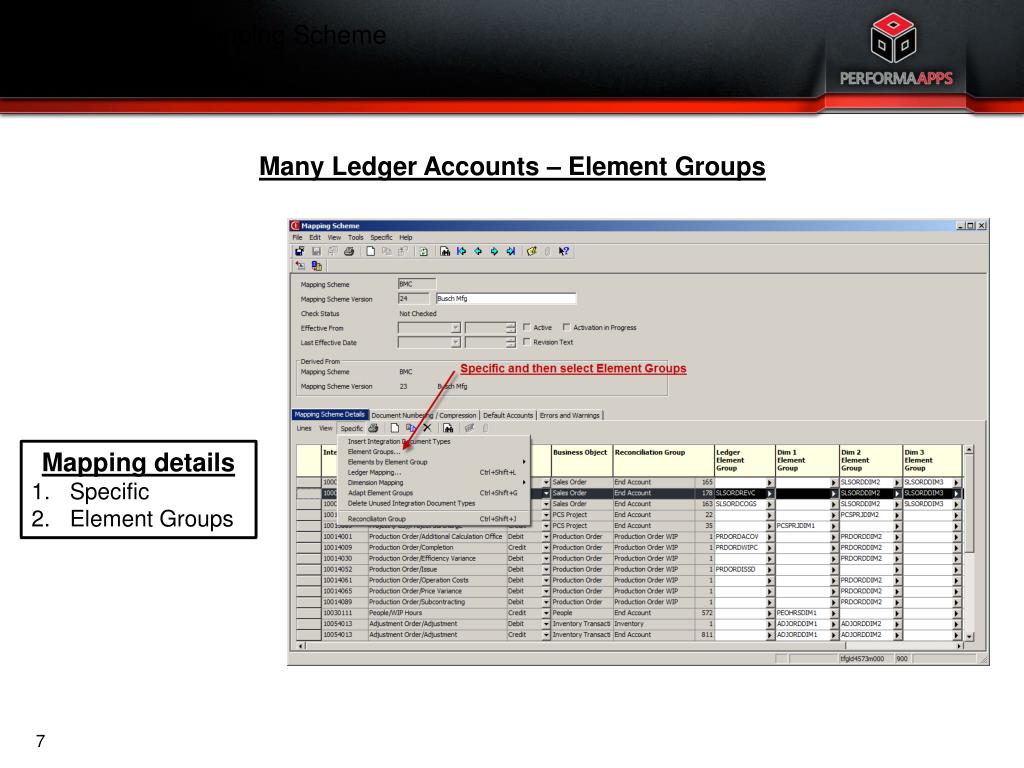Expand Ledger Element Group arrow for SLSORDREVC
1024x768 pixels.
771,494
